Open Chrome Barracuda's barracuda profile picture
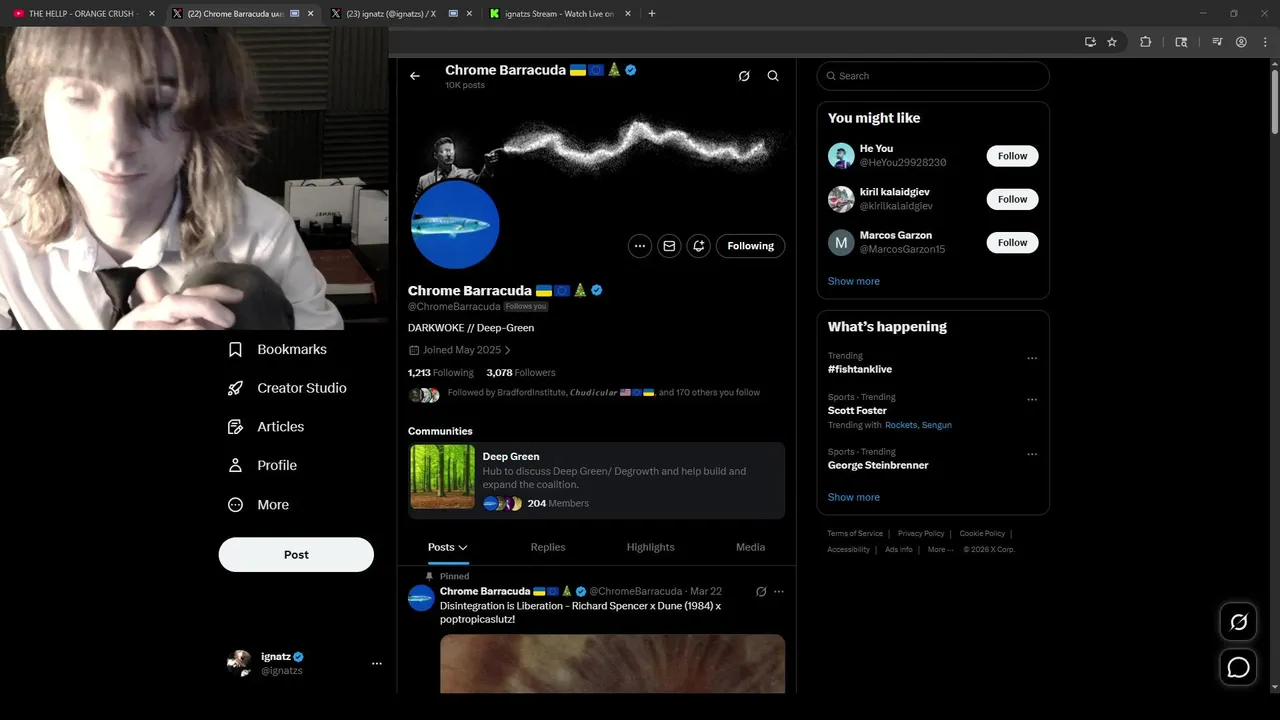The image size is (1280, 720). [455, 224]
